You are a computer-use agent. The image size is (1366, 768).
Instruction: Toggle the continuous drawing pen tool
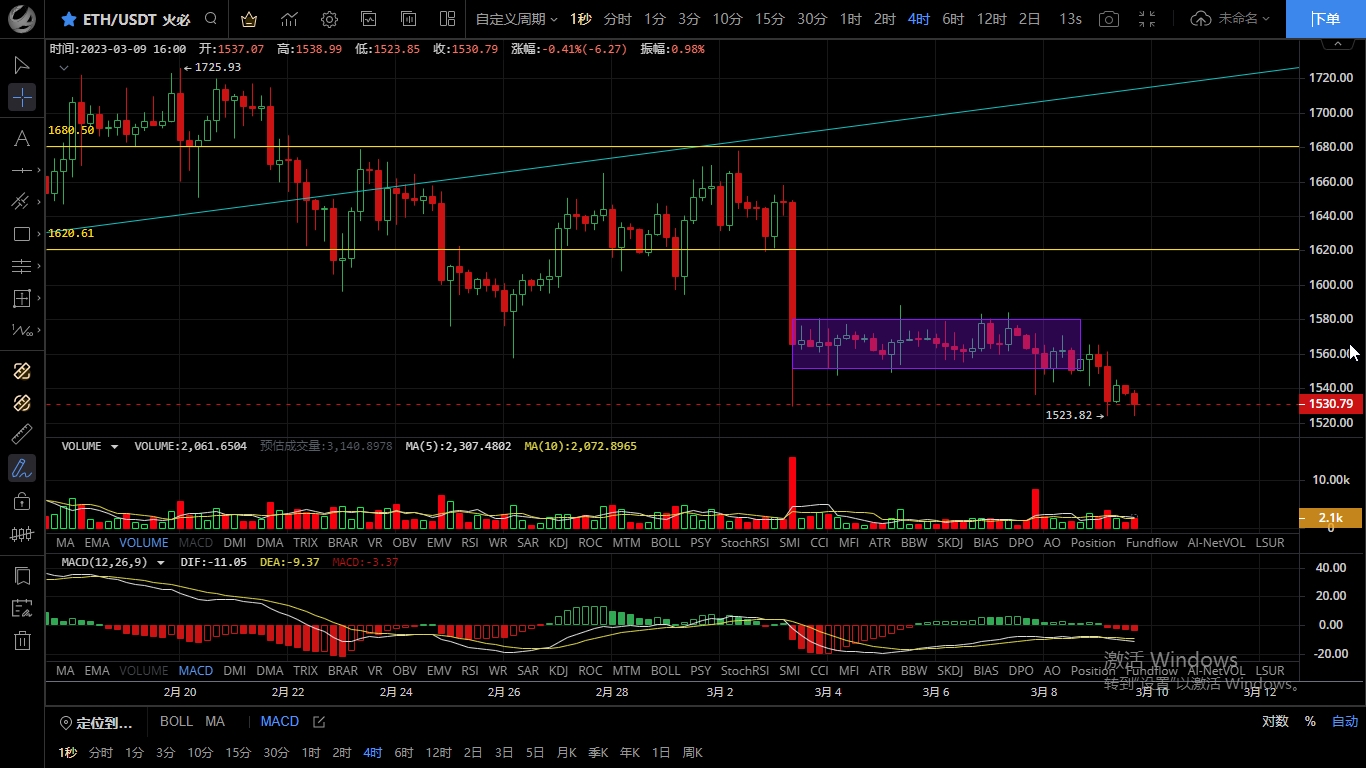pos(22,467)
